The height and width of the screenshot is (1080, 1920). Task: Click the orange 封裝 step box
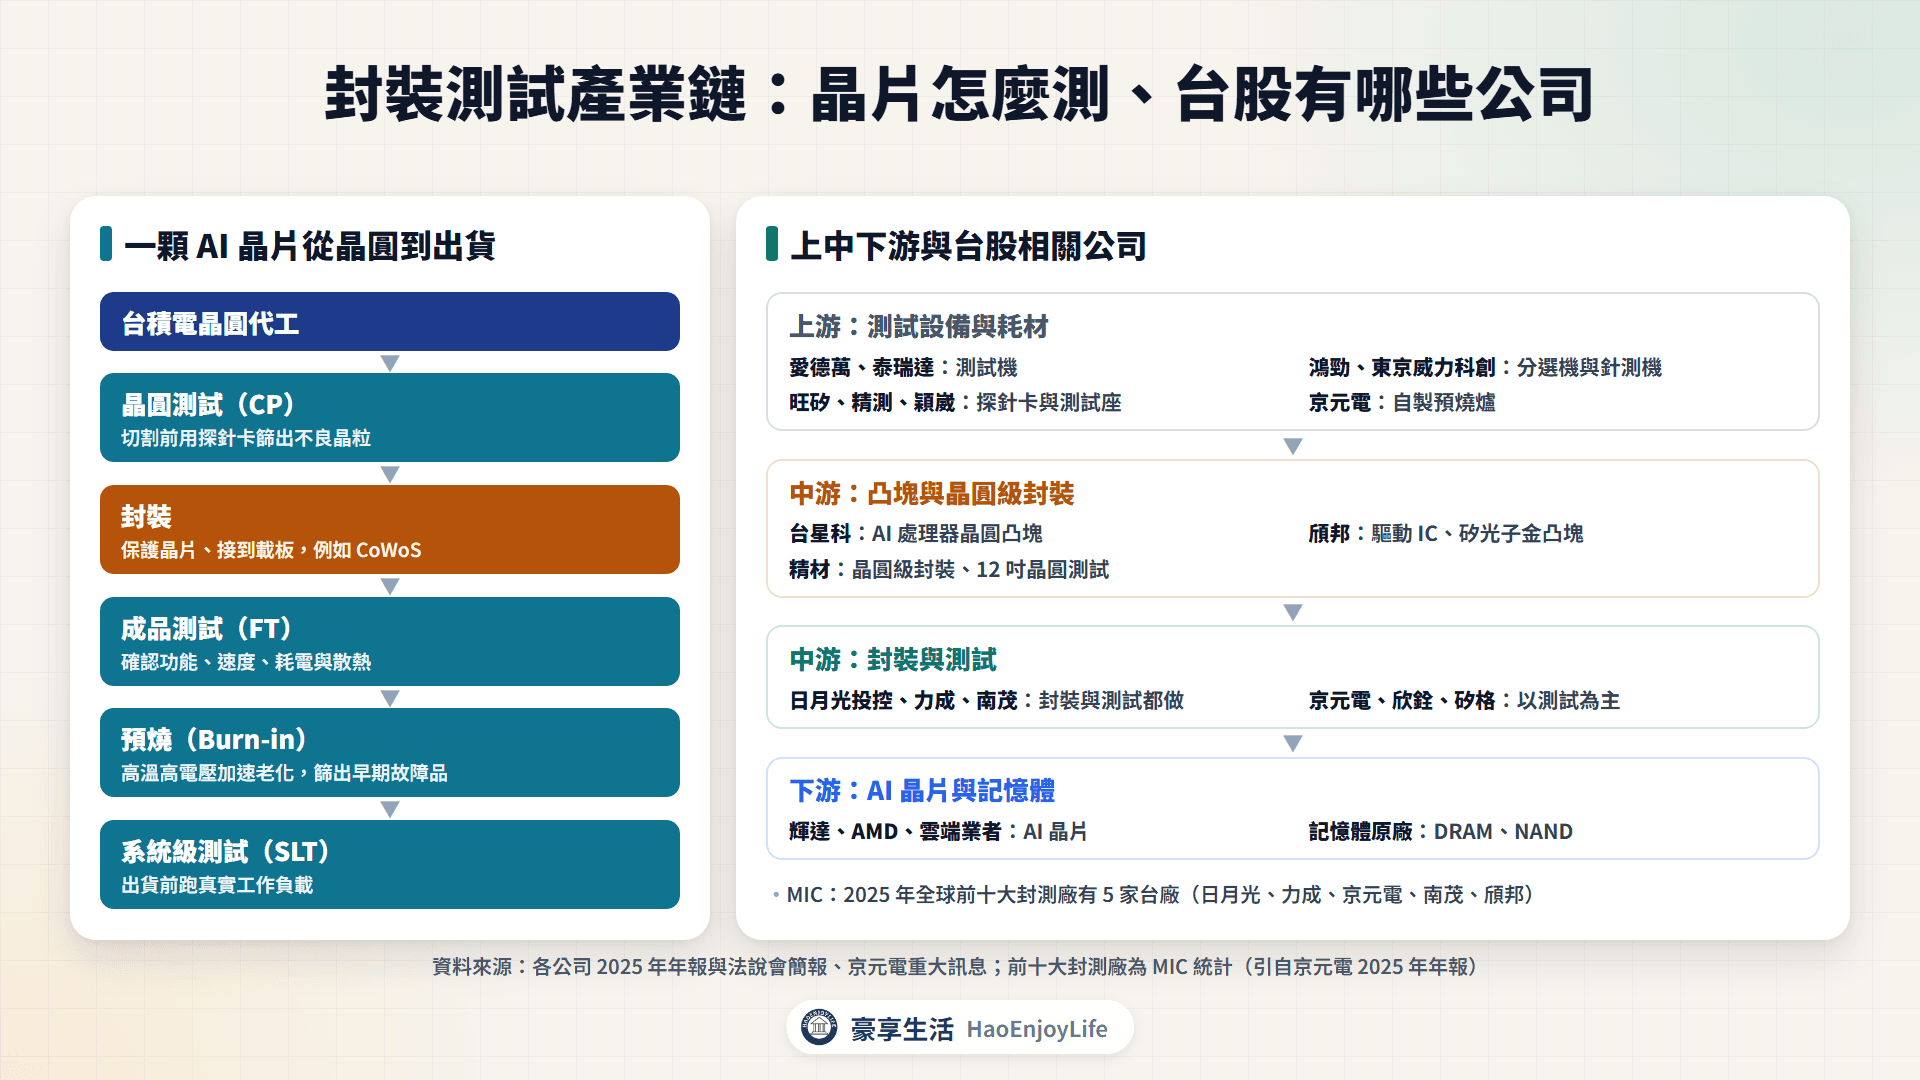(390, 529)
